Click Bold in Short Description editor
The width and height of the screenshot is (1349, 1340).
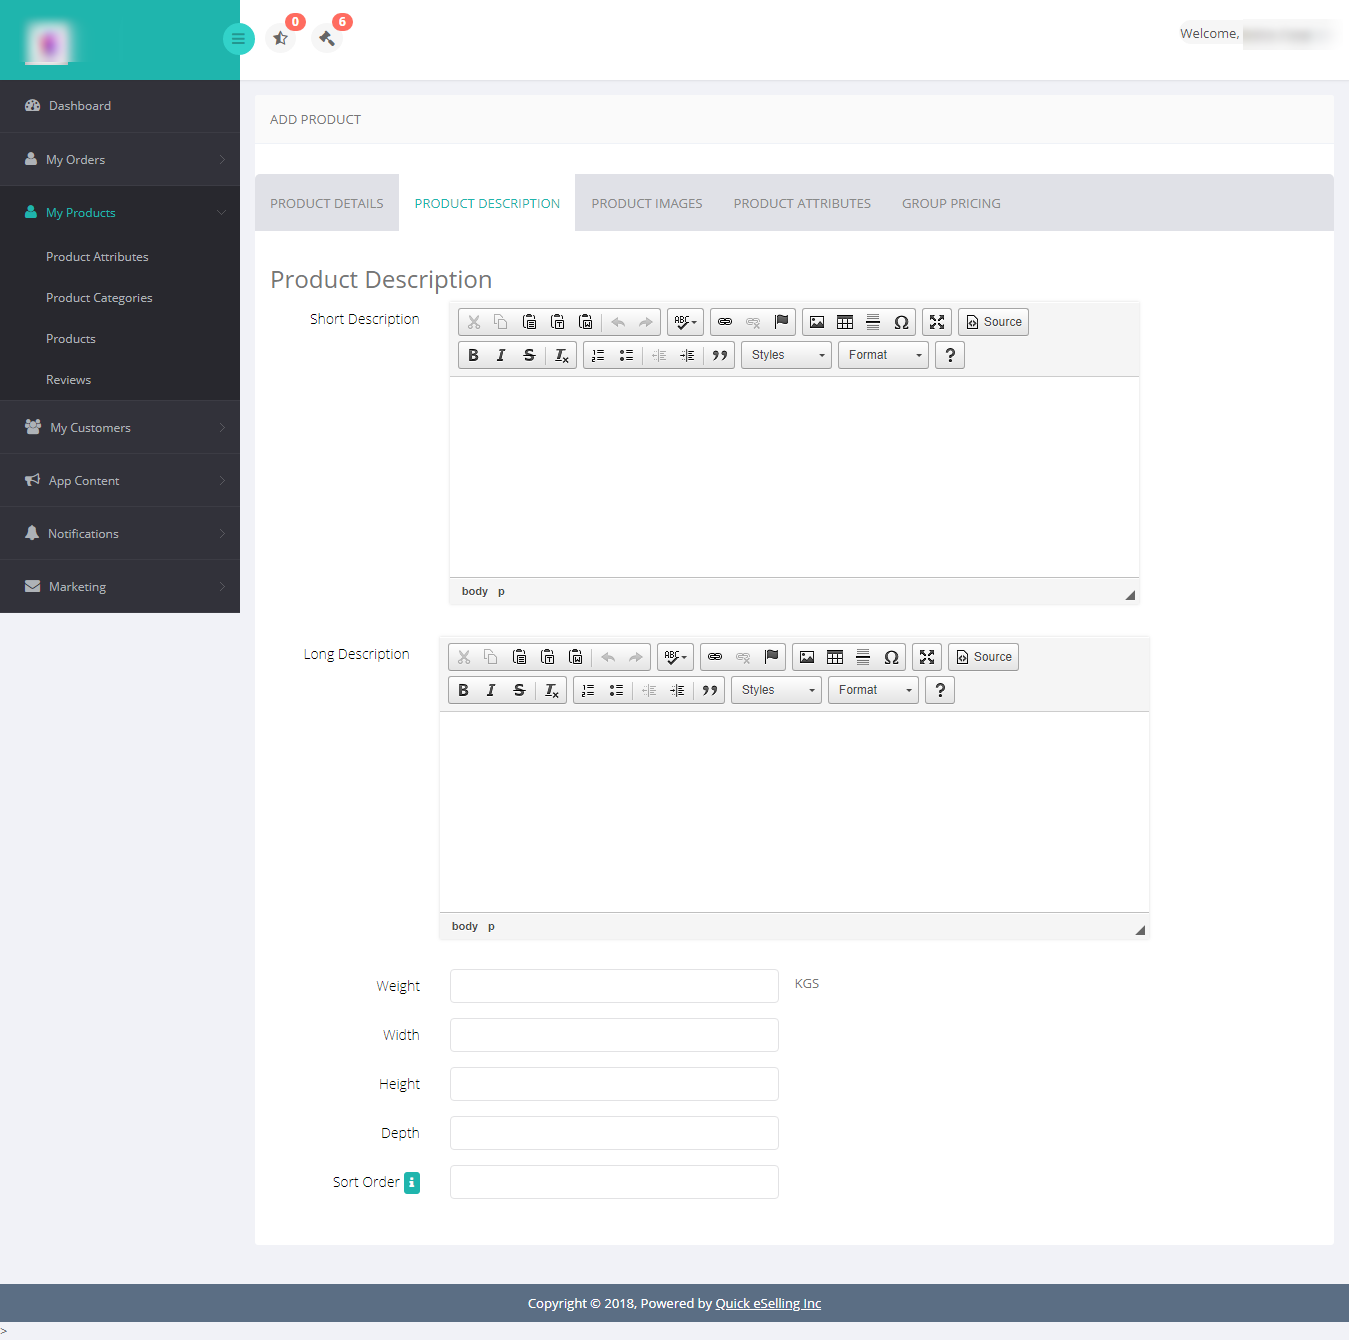pos(473,355)
